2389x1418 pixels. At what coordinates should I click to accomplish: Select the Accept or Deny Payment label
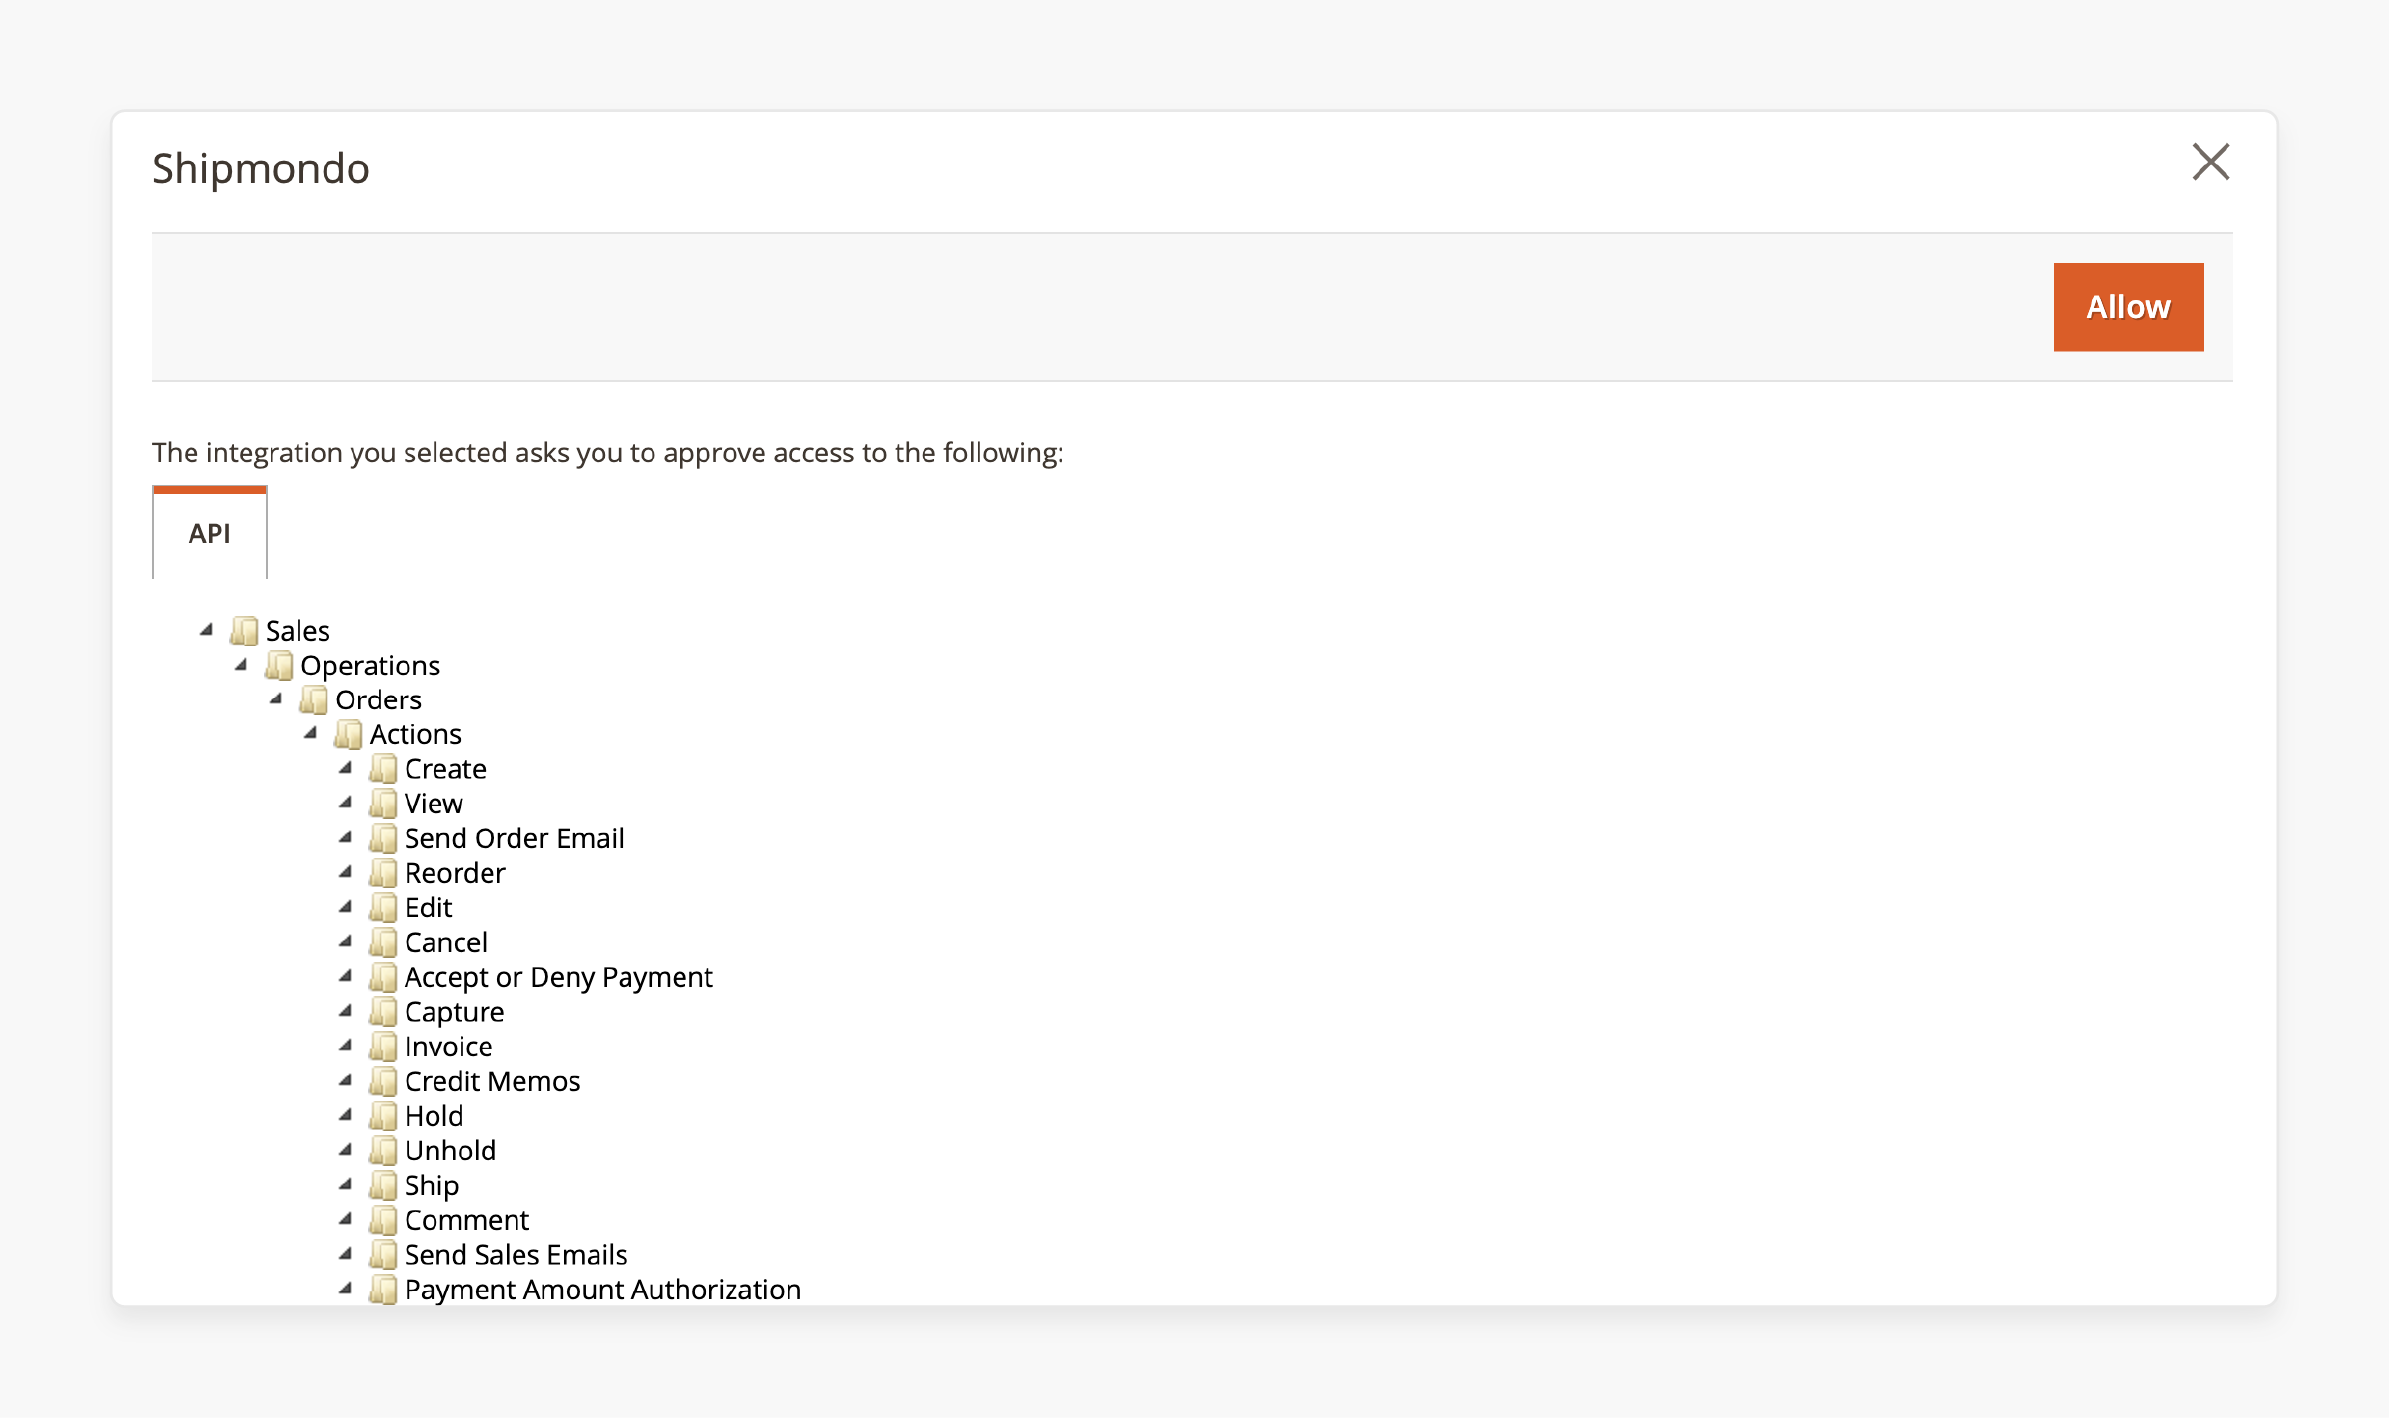tap(559, 977)
